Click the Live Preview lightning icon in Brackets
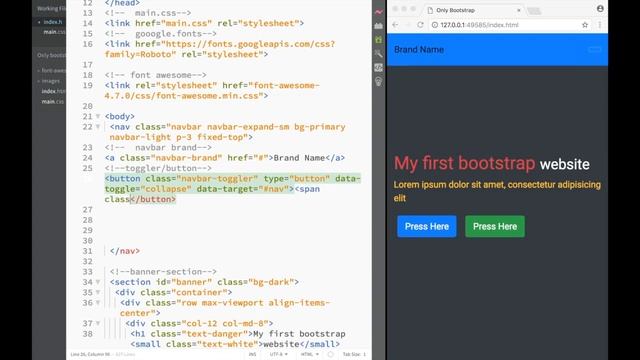640x360 pixels. [379, 12]
